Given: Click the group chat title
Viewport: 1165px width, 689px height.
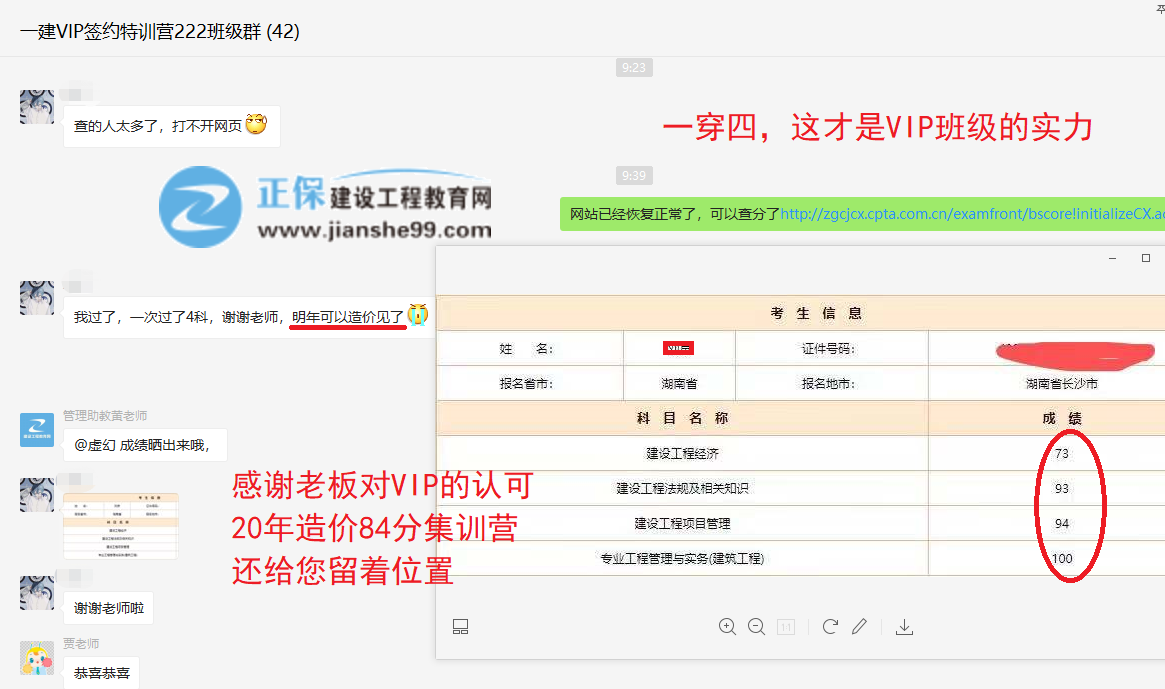Looking at the screenshot, I should [x=160, y=31].
